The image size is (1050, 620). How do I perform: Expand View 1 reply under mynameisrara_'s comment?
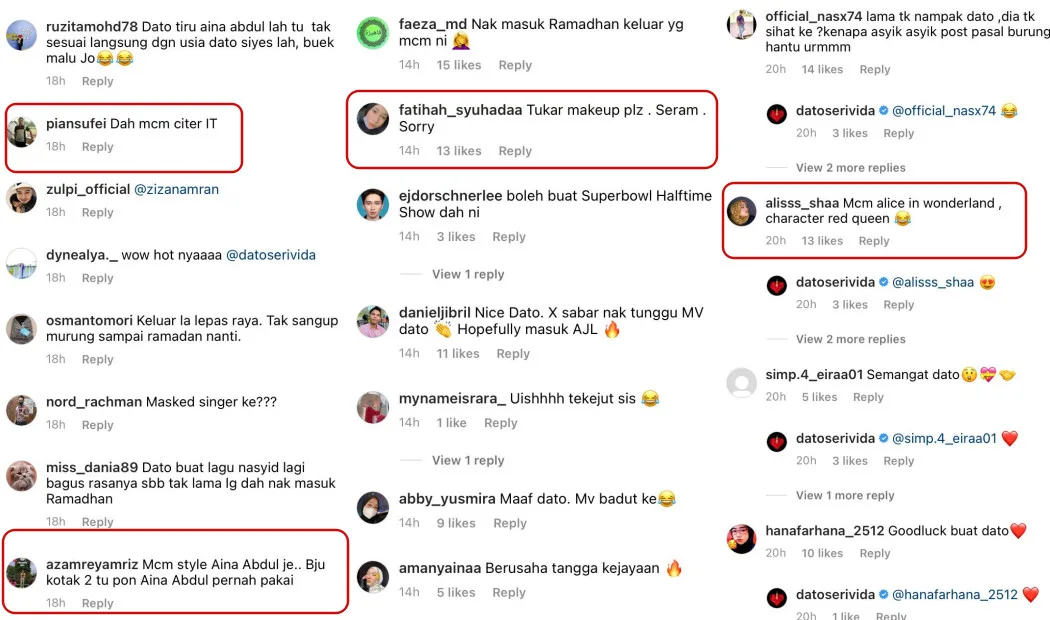tap(468, 461)
